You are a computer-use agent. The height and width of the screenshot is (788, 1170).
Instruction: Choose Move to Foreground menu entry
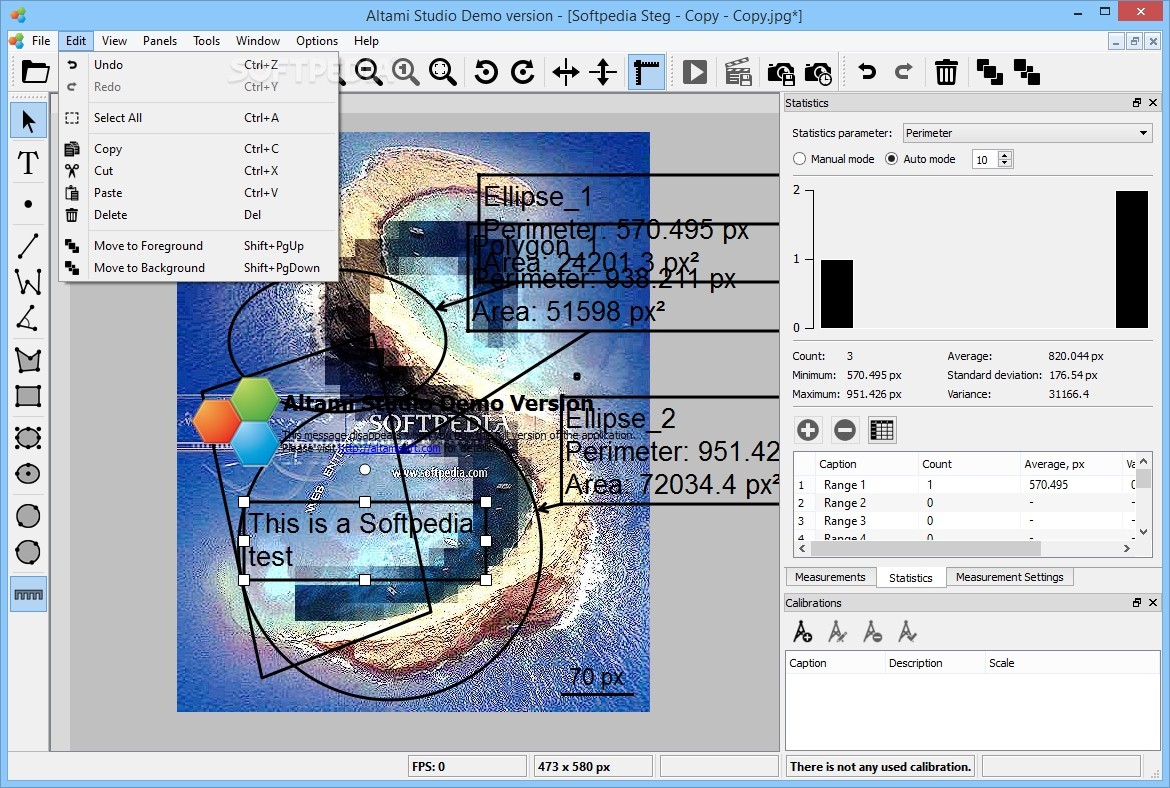click(x=198, y=246)
